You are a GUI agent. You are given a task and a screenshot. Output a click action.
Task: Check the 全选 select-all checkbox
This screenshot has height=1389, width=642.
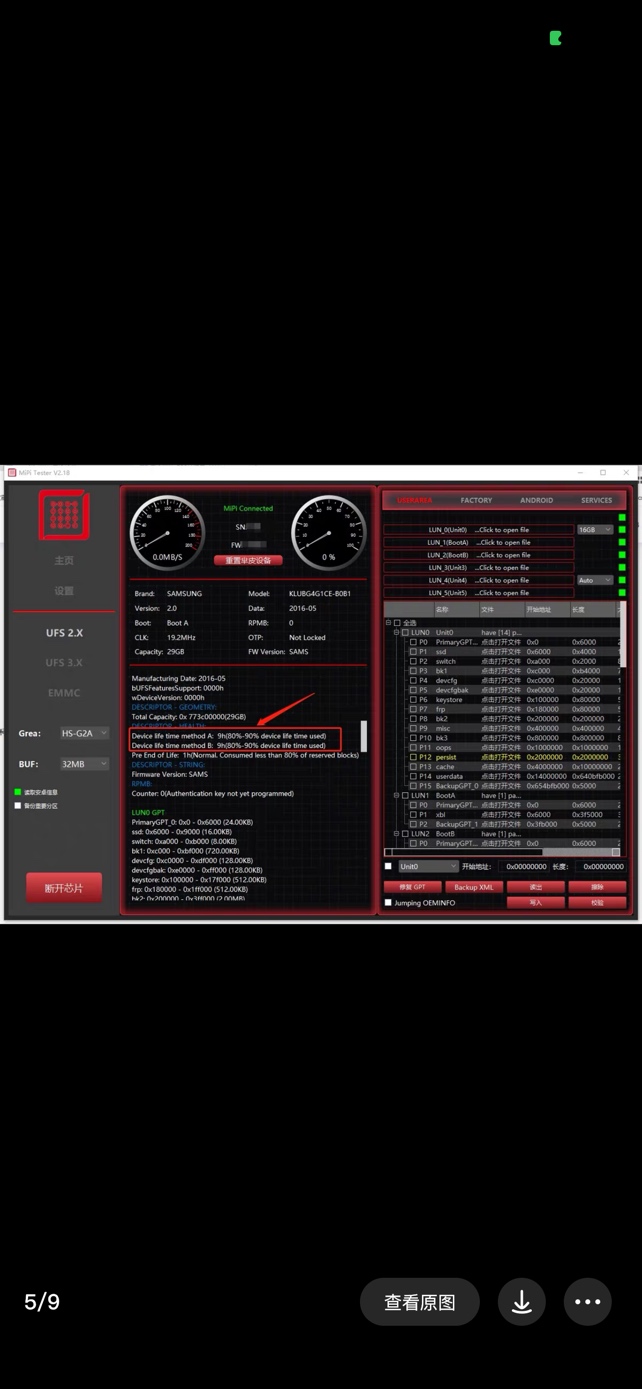(397, 623)
